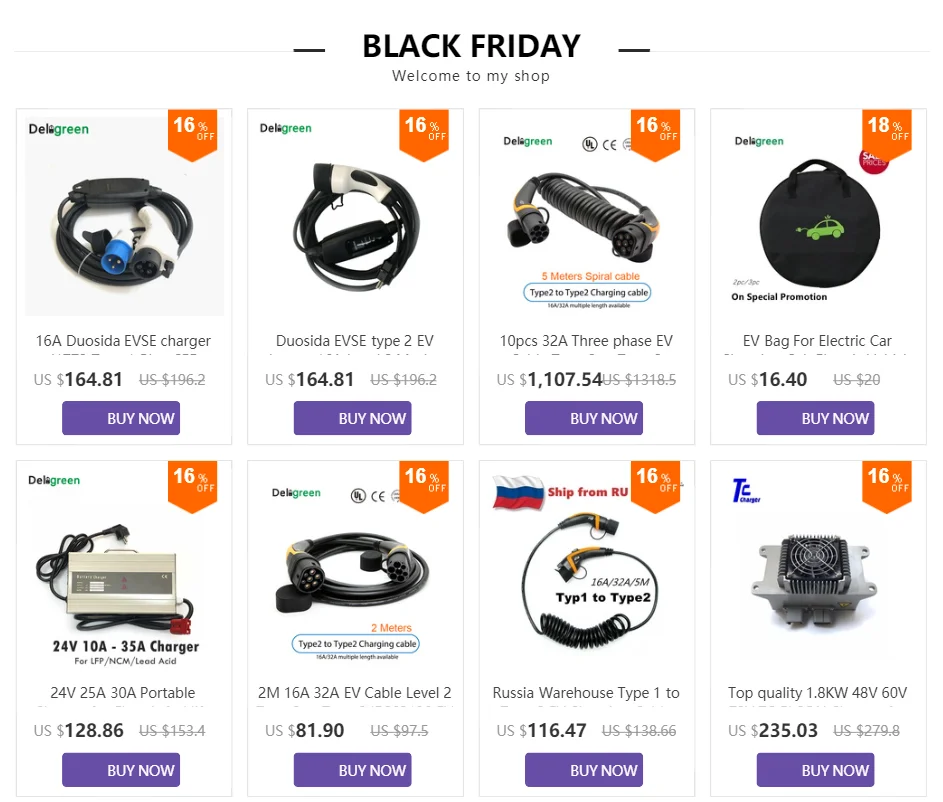The width and height of the screenshot is (943, 802).
Task: Click BUY NOW under the $235.03 charger
Action: [816, 770]
